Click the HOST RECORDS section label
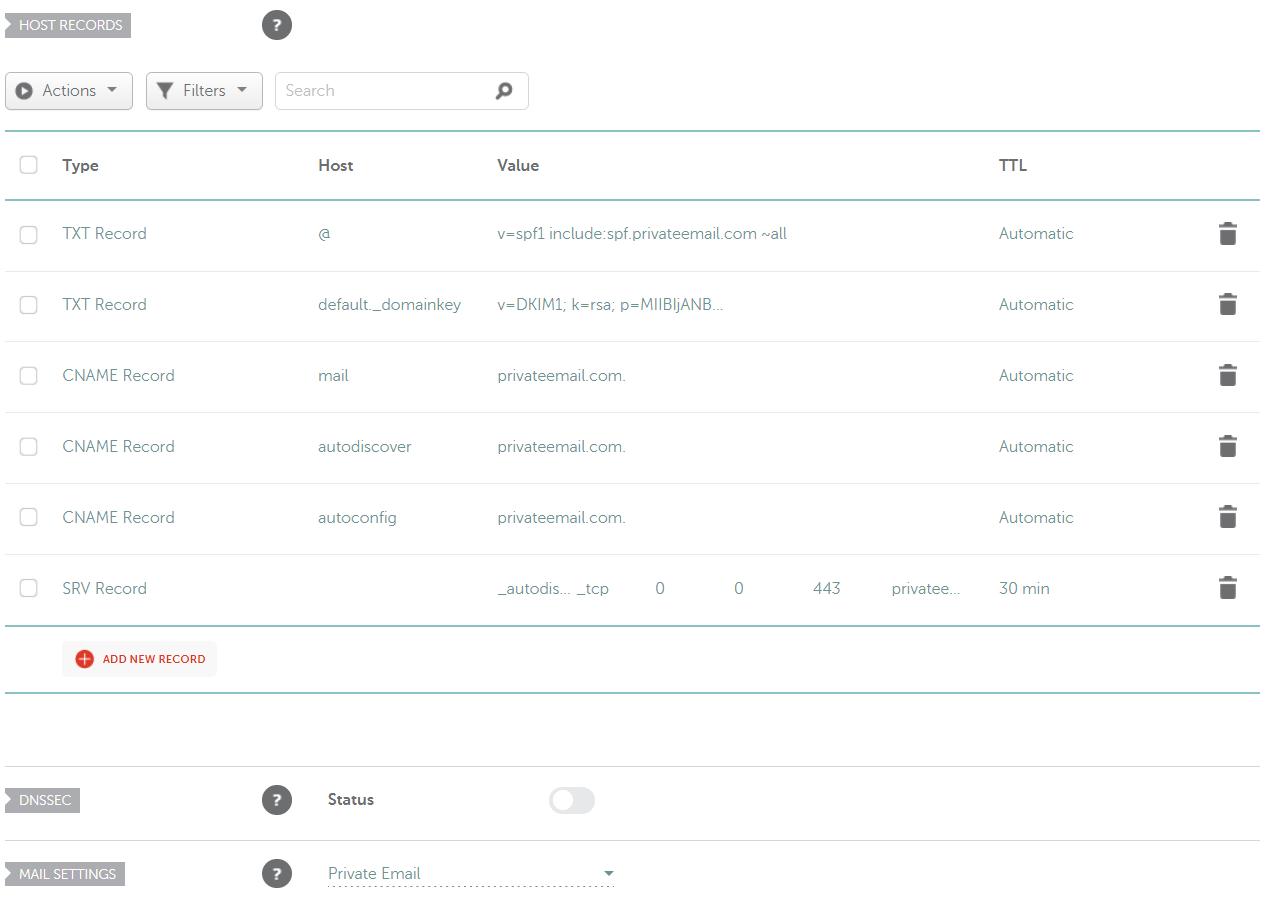This screenshot has height=912, width=1288. coord(68,25)
